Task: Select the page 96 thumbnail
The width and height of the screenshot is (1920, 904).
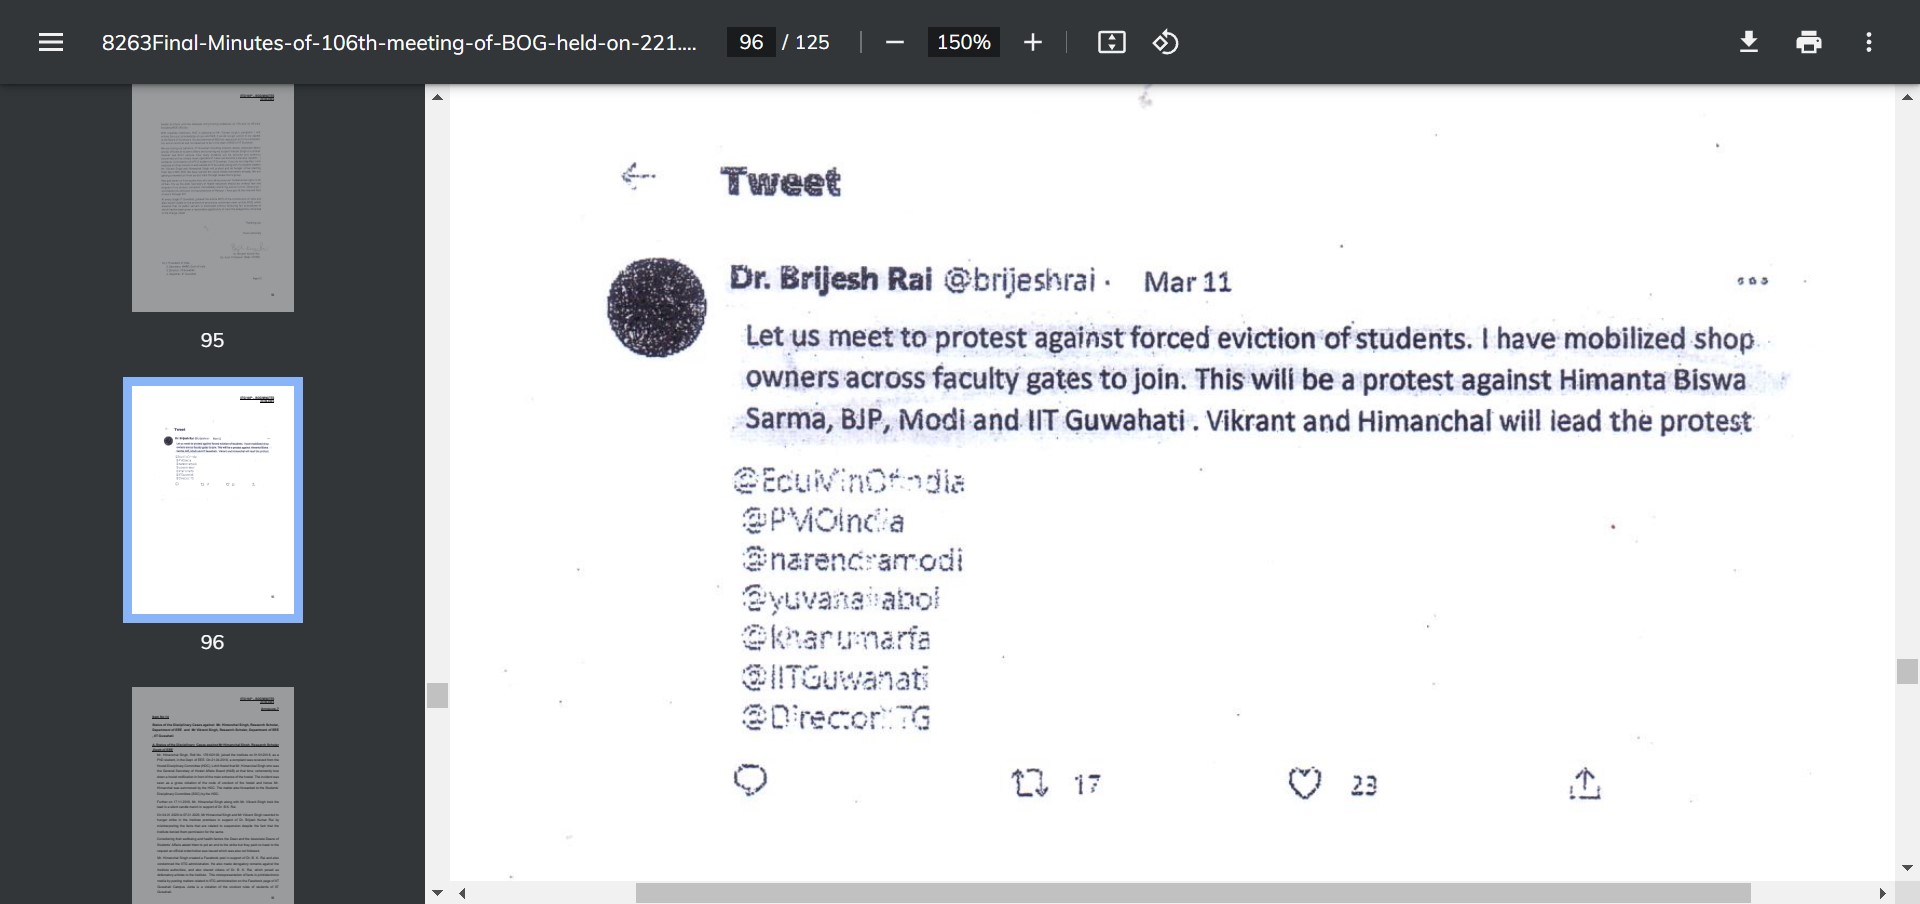Action: click(x=213, y=500)
